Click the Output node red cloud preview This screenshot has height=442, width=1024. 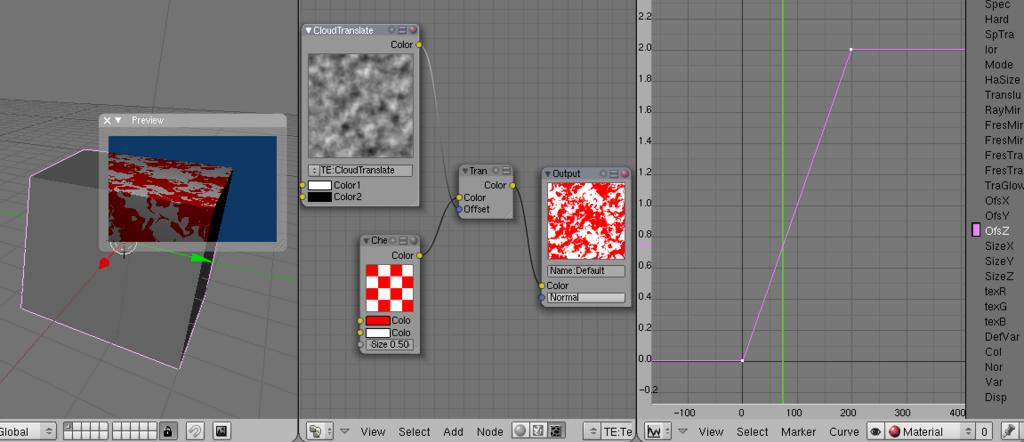586,221
